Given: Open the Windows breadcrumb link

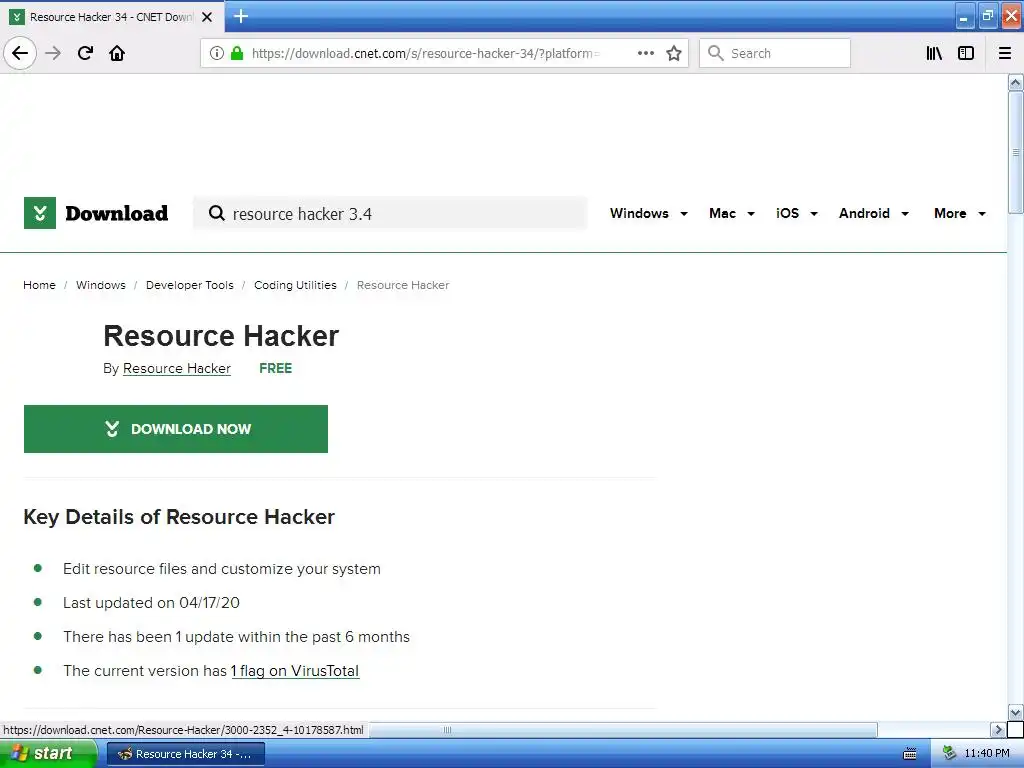Looking at the screenshot, I should [x=101, y=285].
